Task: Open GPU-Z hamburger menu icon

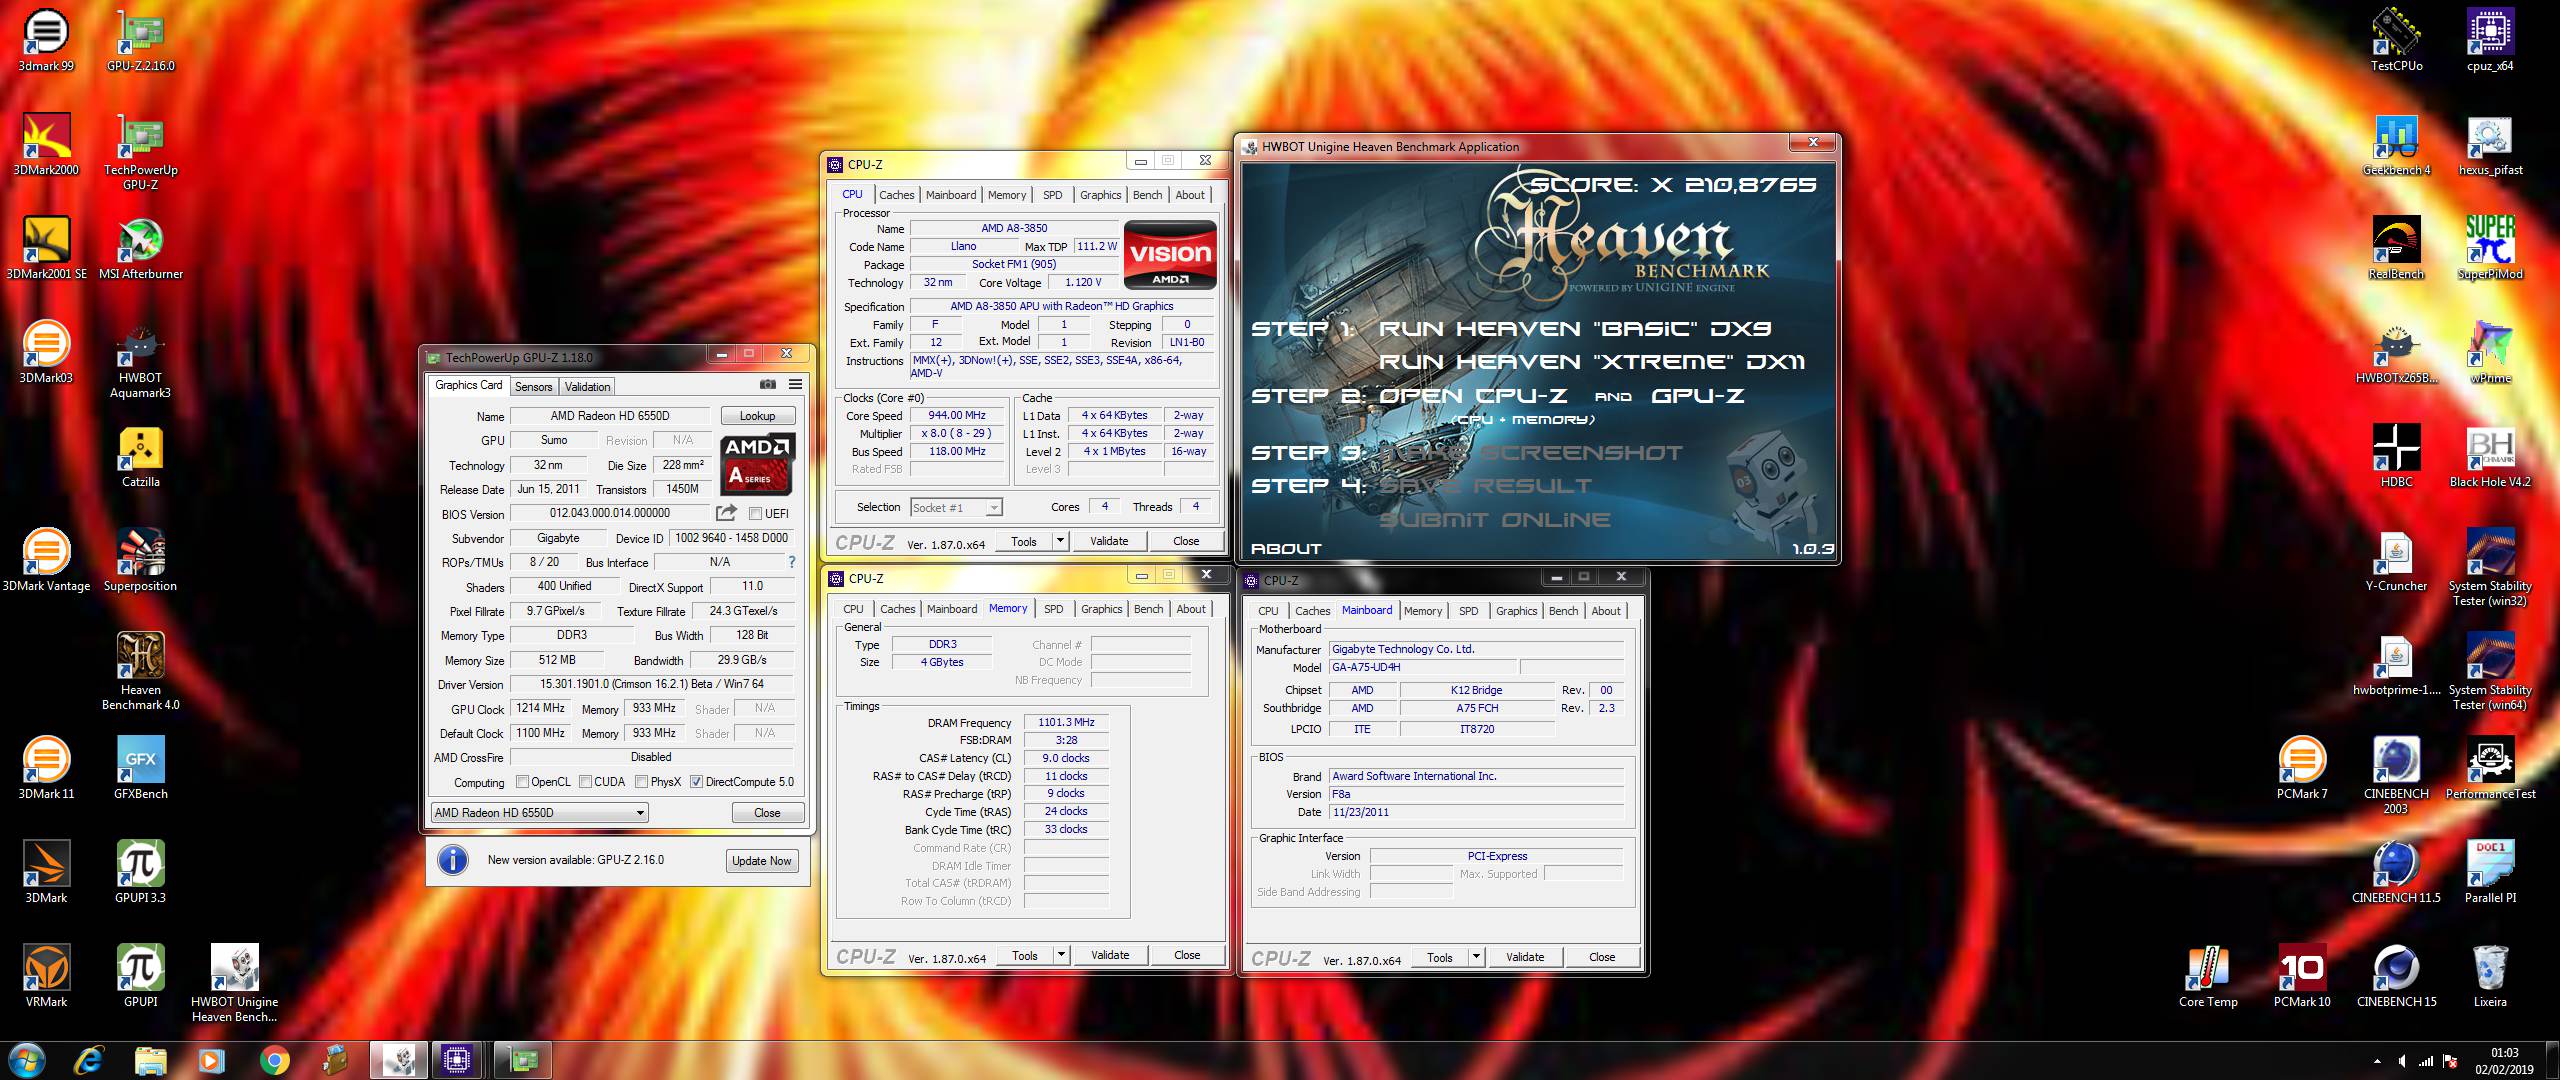Action: 795,384
